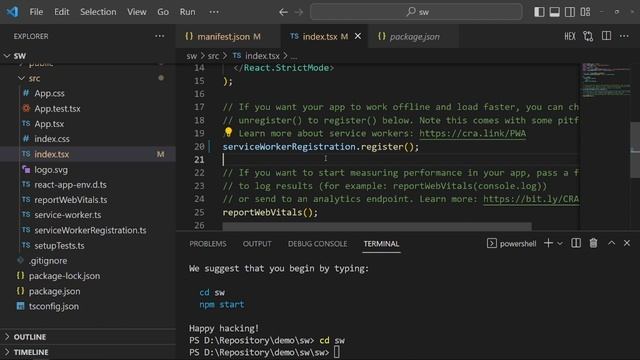Screen dimensions: 640x360
Task: Toggle the secondary side bar layout icon
Action: pyautogui.click(x=570, y=12)
